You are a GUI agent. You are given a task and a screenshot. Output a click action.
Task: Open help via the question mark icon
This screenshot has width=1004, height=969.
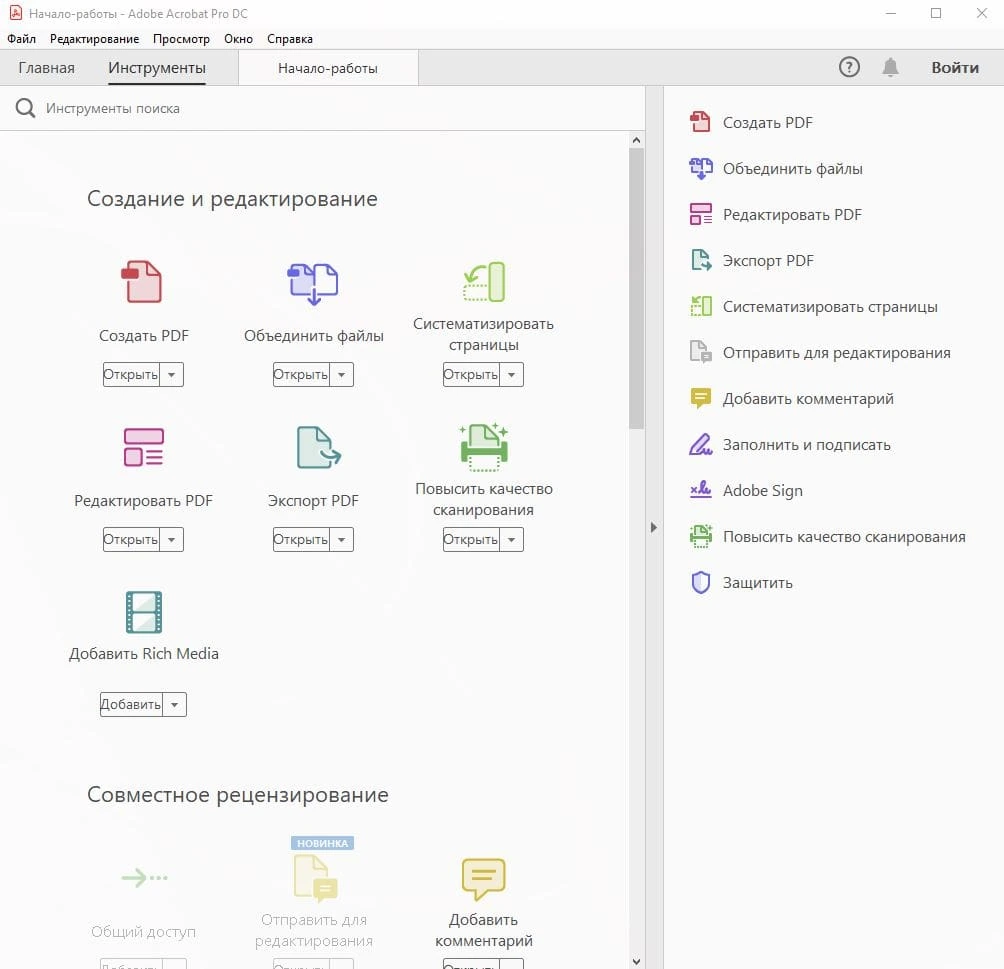tap(849, 67)
